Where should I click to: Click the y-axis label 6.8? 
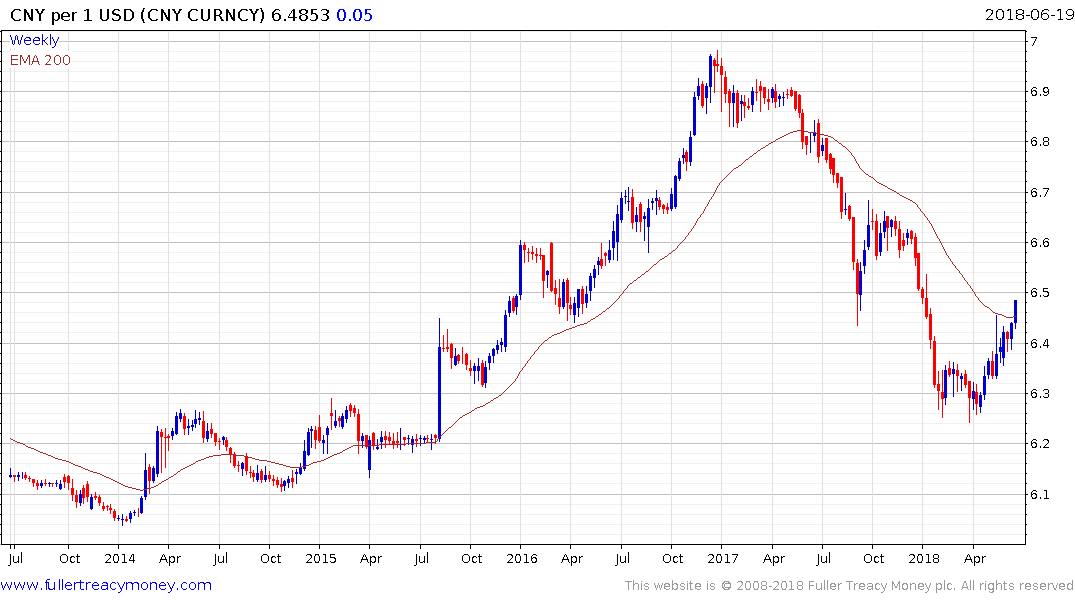tap(1040, 142)
